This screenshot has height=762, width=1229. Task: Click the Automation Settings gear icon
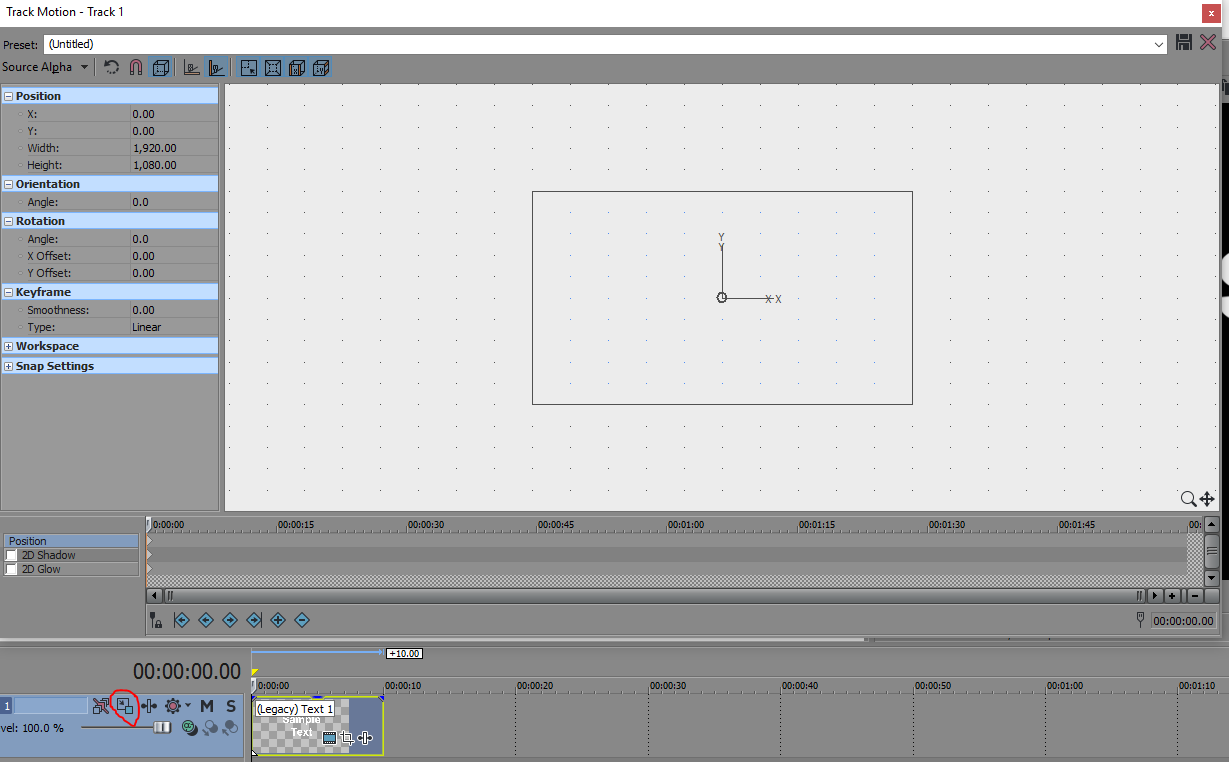[173, 706]
